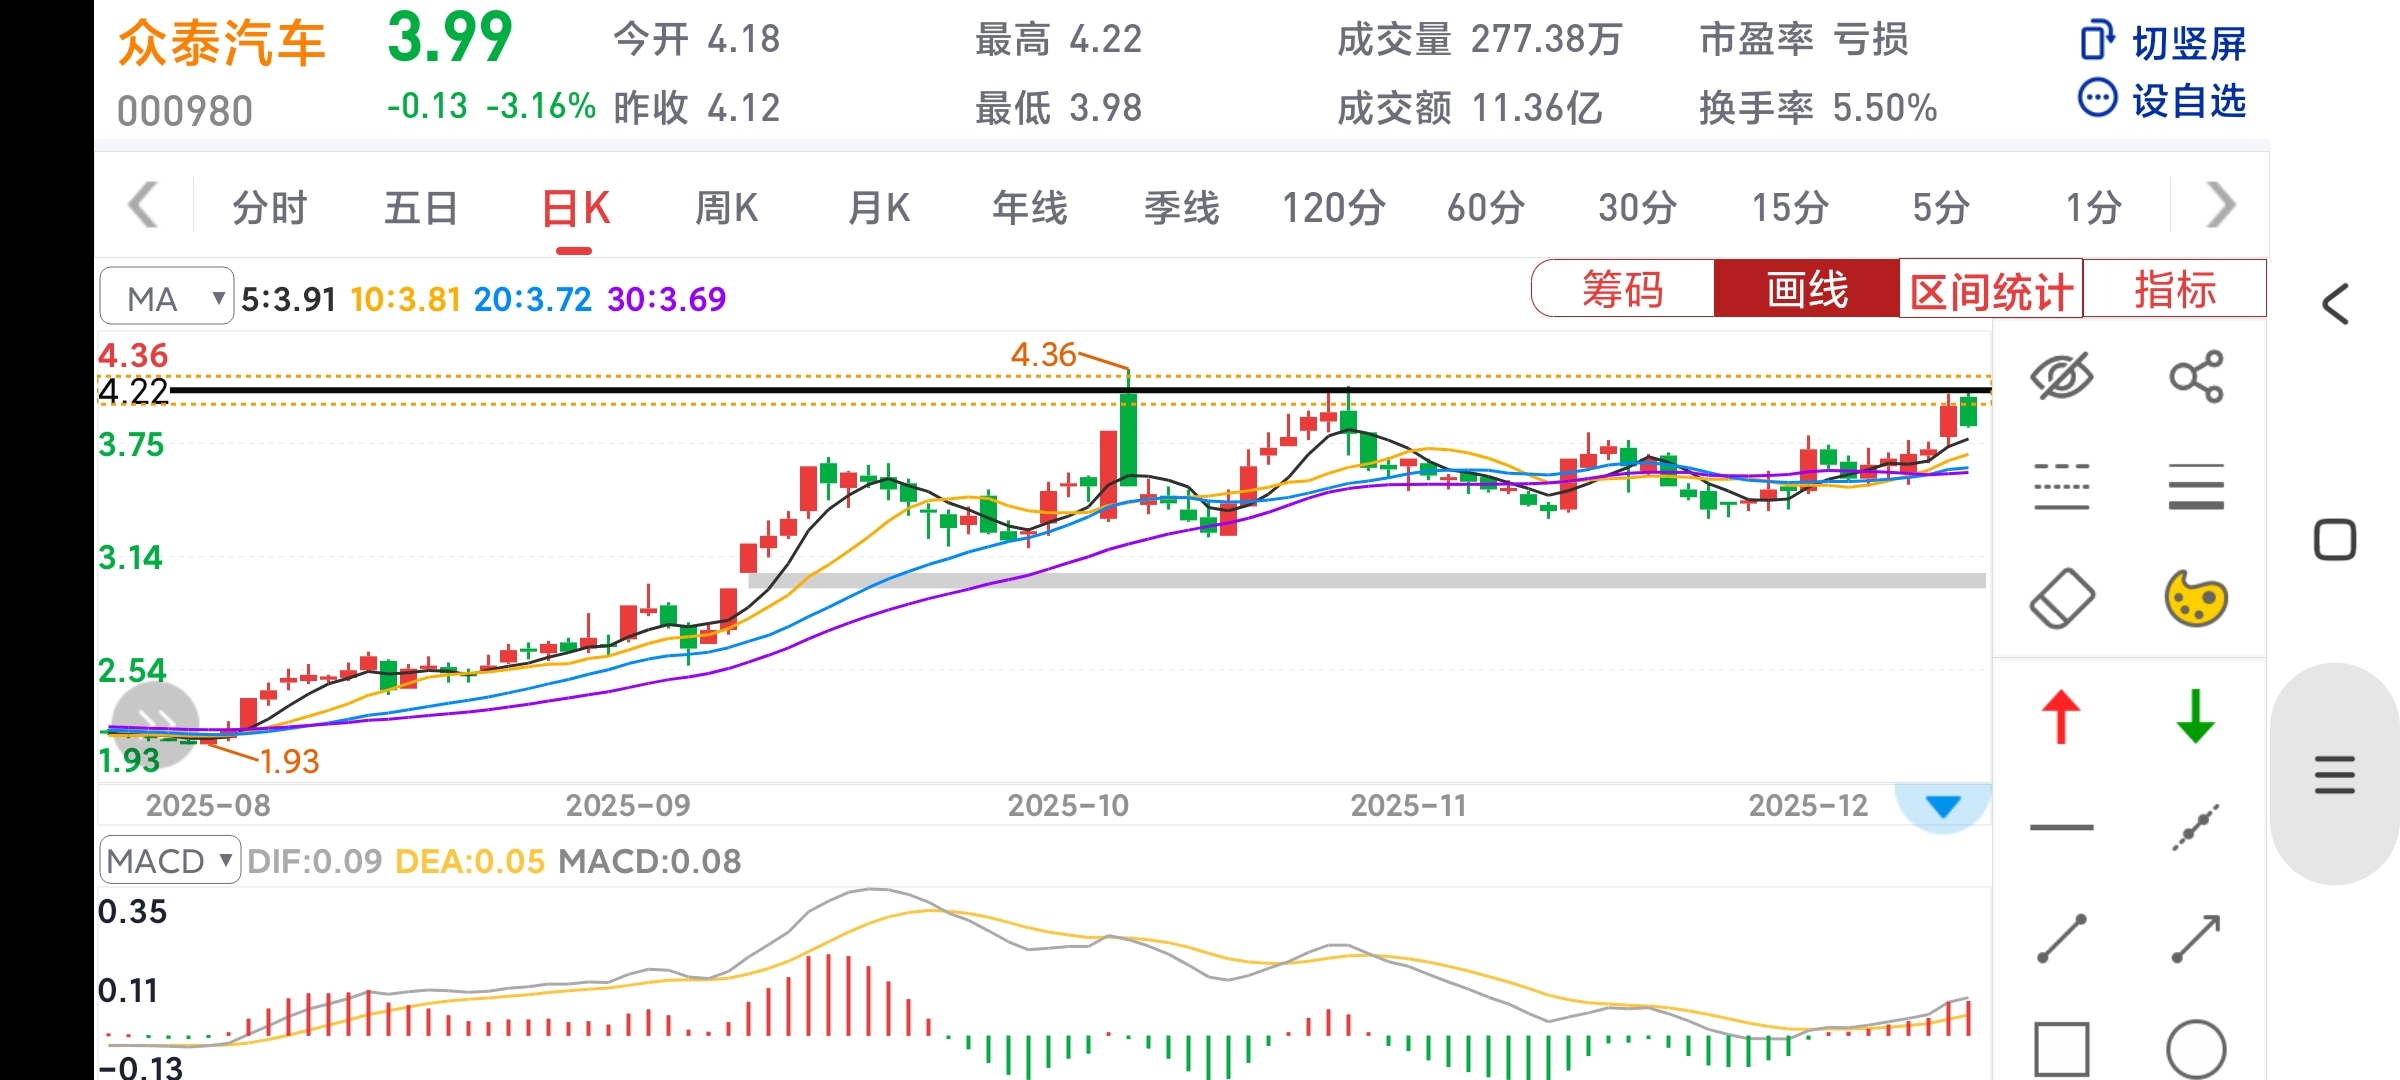Hide drawings with the crossed-eye icon
This screenshot has width=2400, height=1080.
pos(2061,377)
